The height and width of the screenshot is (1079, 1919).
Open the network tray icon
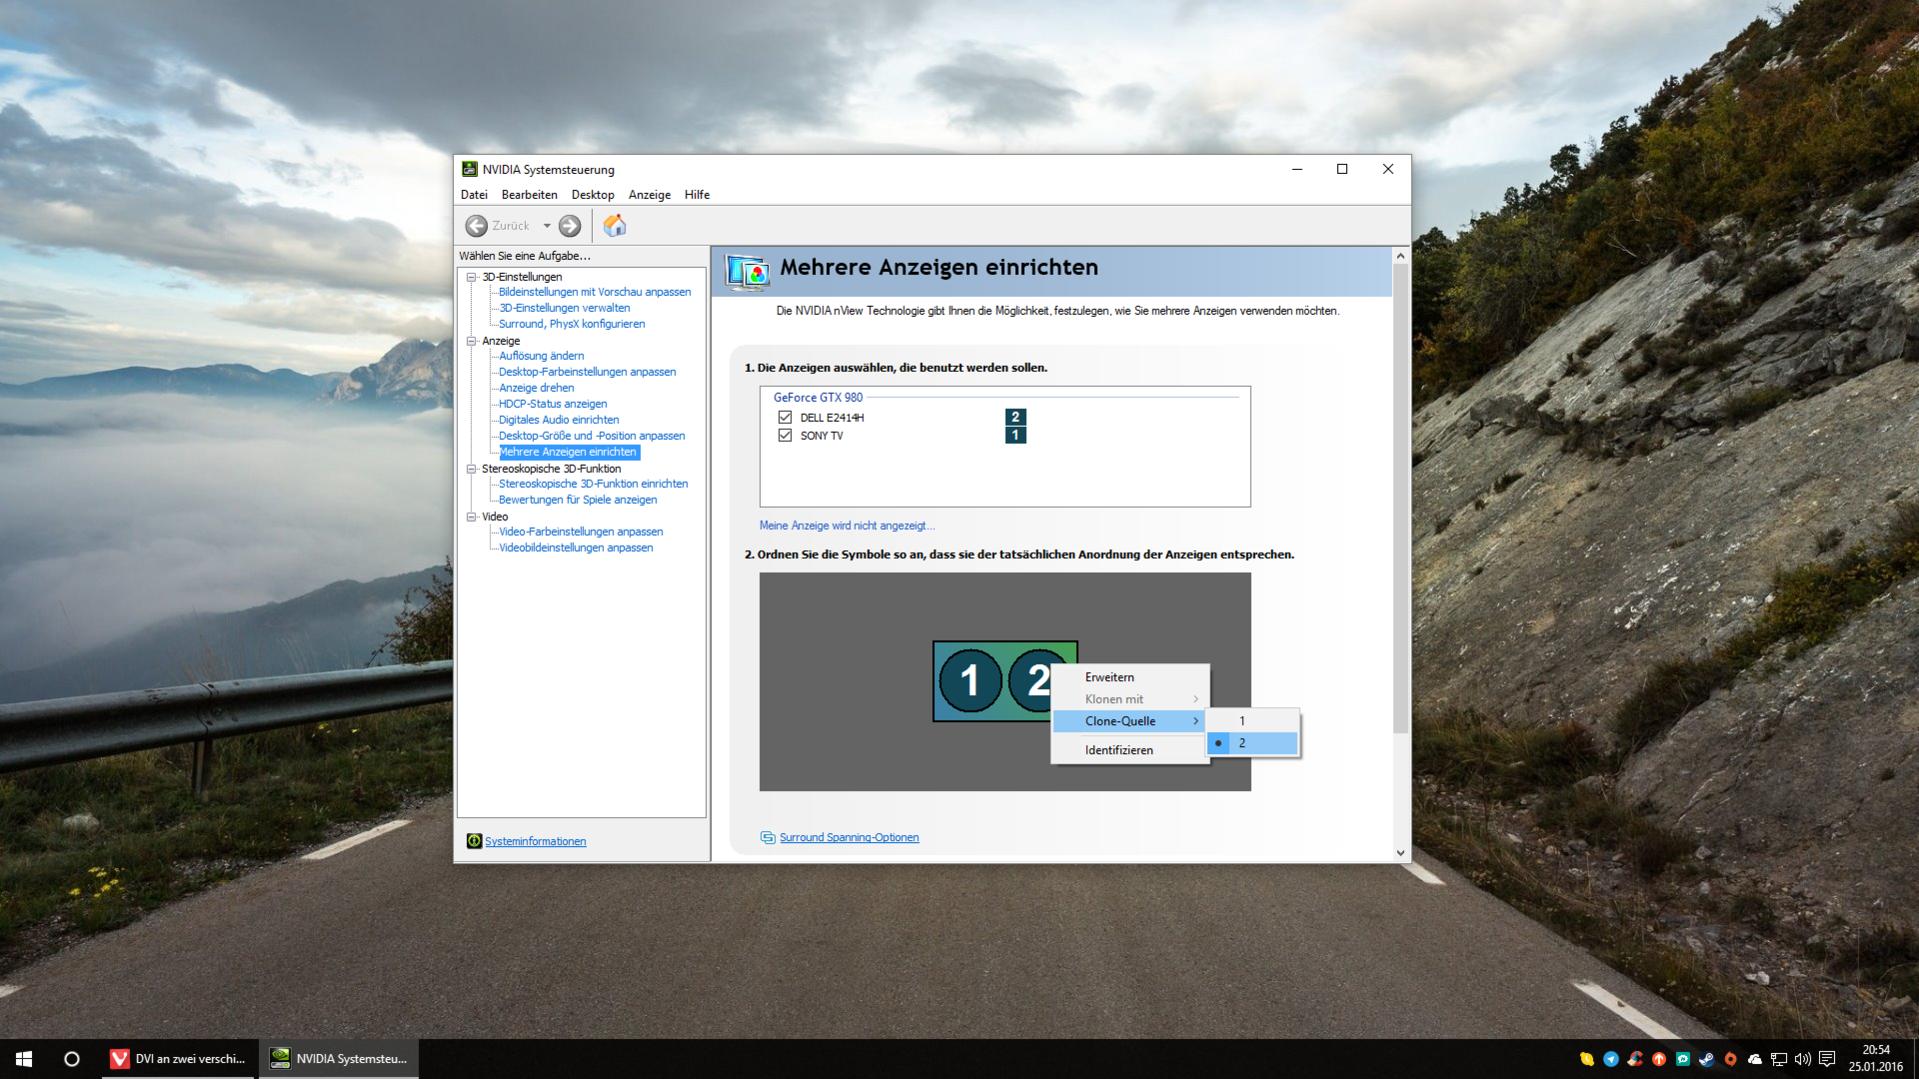tap(1778, 1059)
